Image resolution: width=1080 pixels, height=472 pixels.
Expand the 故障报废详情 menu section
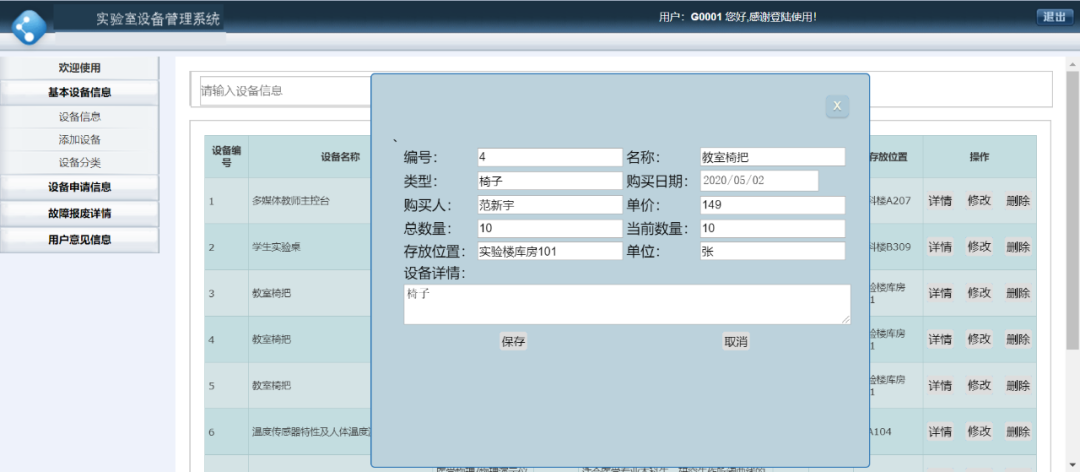click(x=80, y=214)
